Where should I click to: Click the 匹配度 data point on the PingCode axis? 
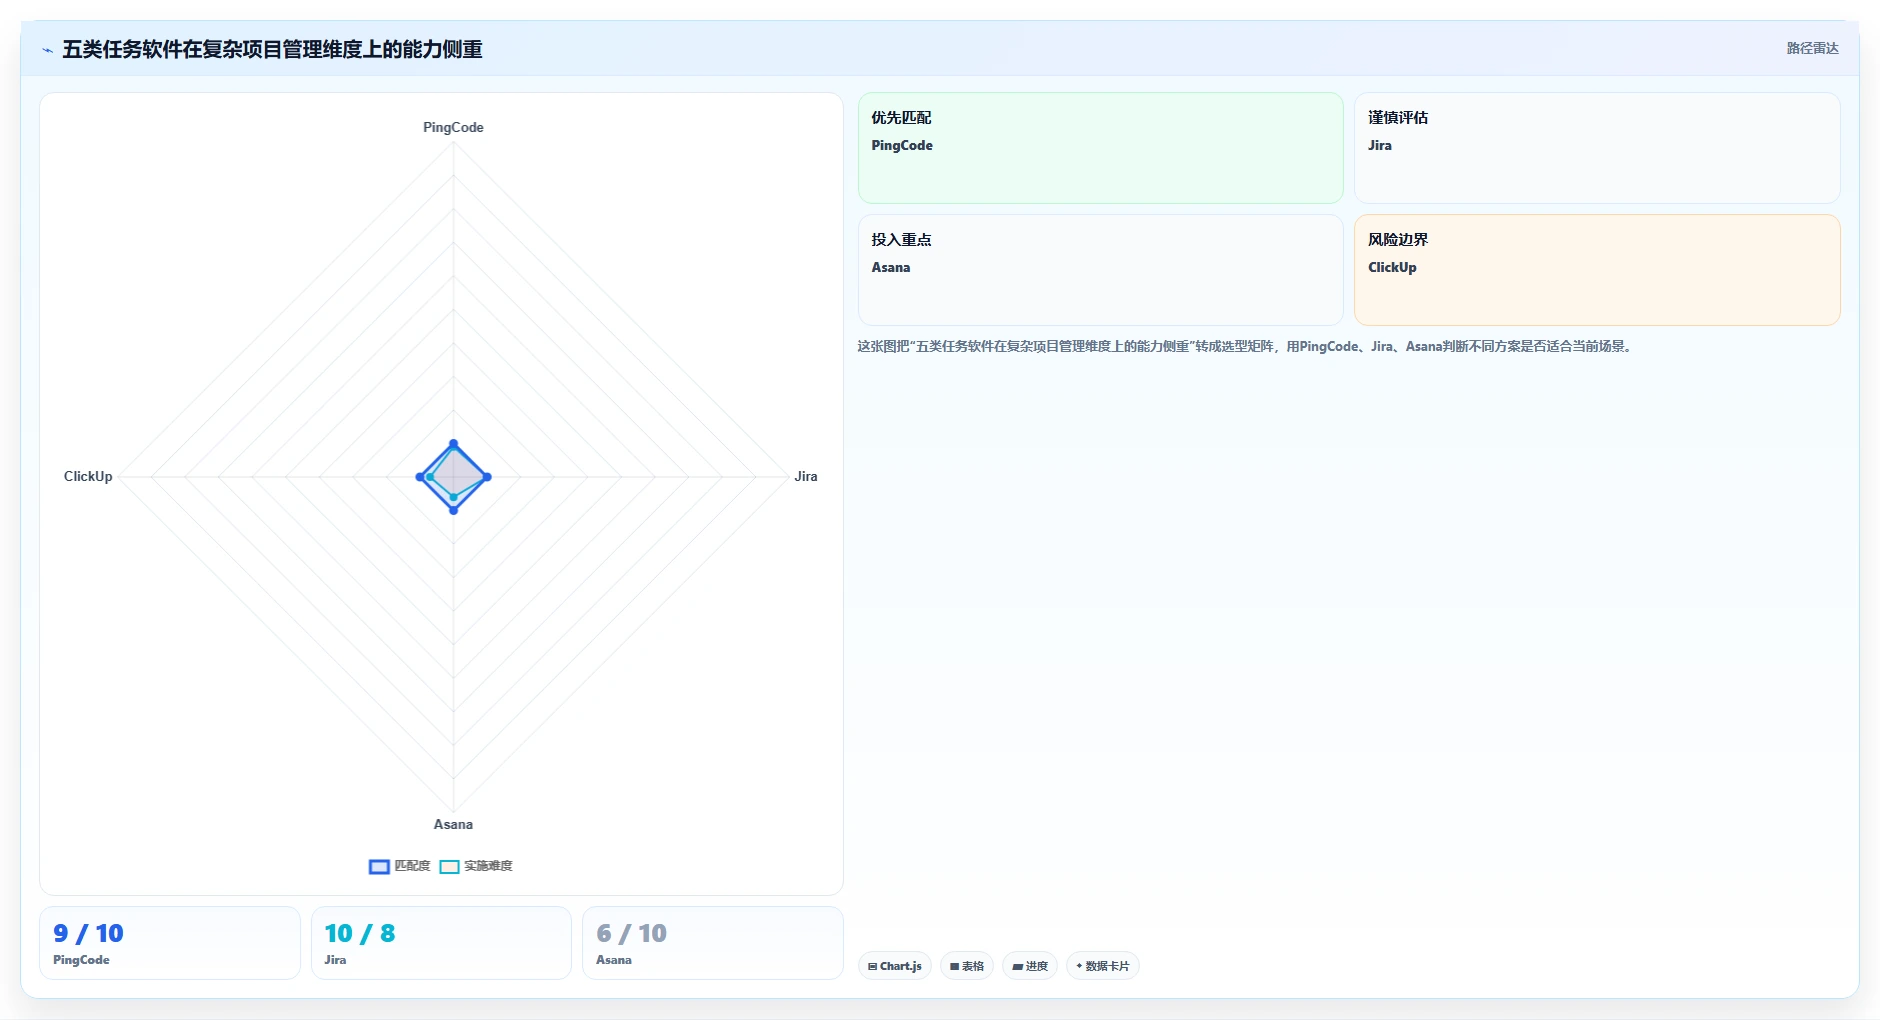pos(453,443)
